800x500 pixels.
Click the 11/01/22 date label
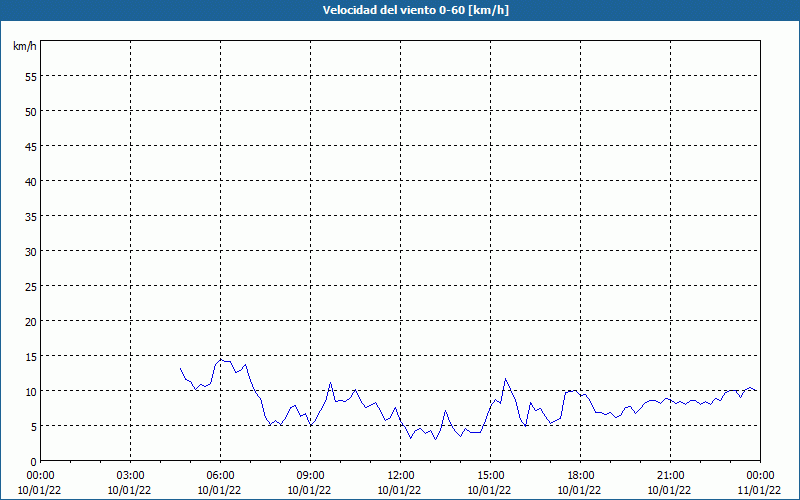(759, 490)
